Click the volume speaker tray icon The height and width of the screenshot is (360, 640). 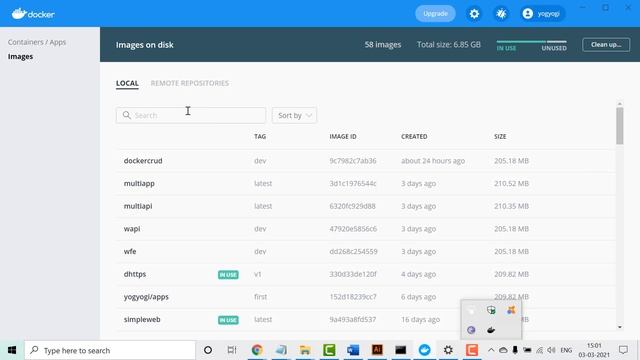(x=551, y=350)
